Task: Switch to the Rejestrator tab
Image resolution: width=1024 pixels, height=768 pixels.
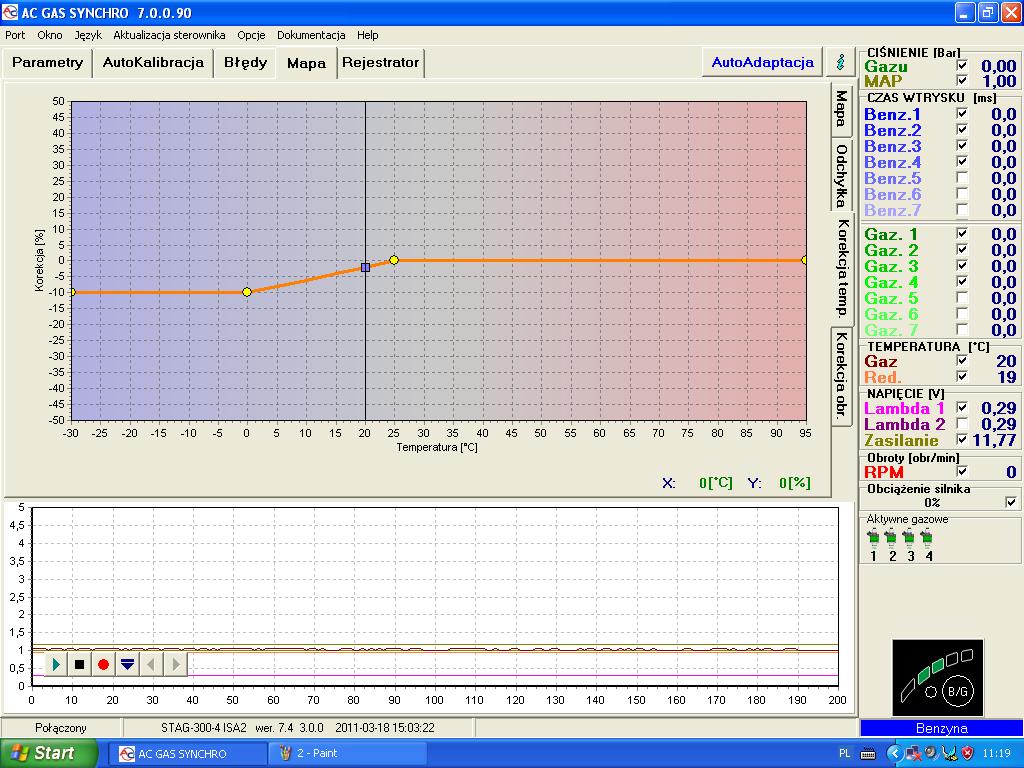Action: [380, 63]
